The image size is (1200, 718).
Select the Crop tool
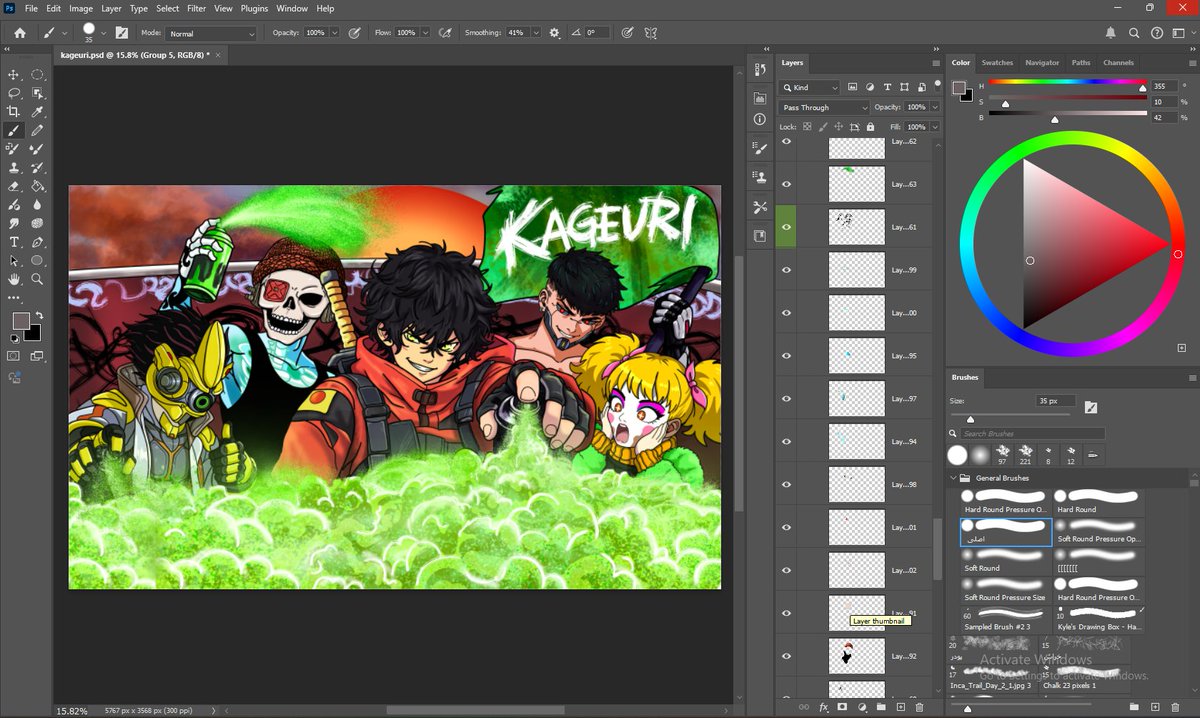pyautogui.click(x=14, y=112)
